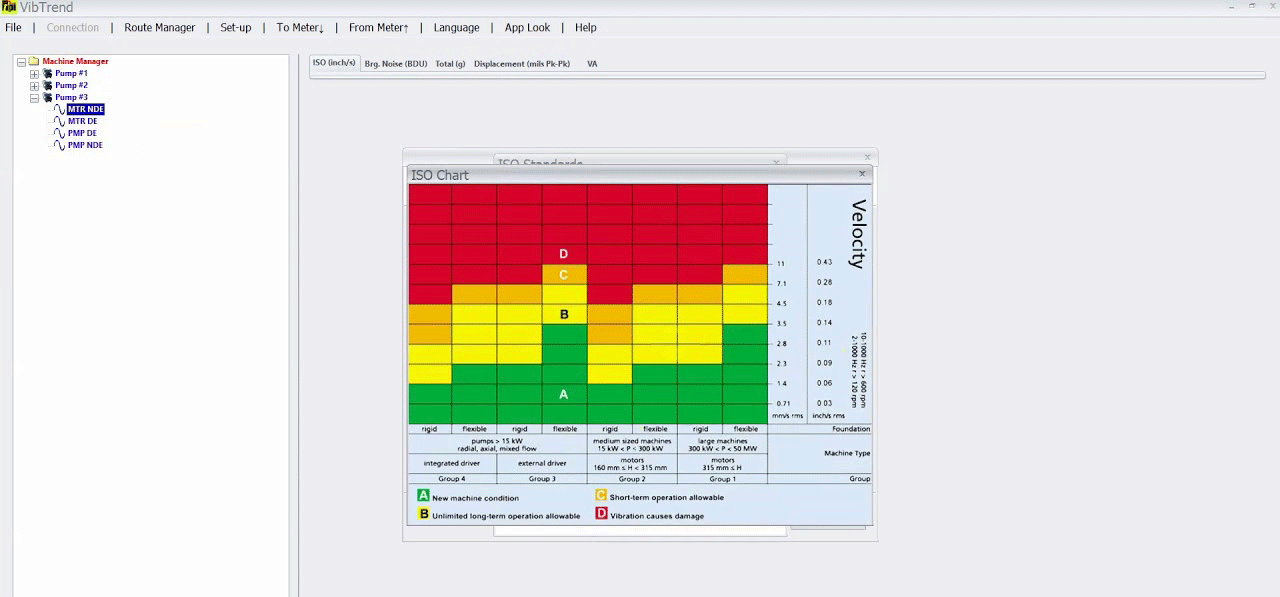
Task: Switch to the Displacement (mils Pk-Pk) tab
Action: 522,64
